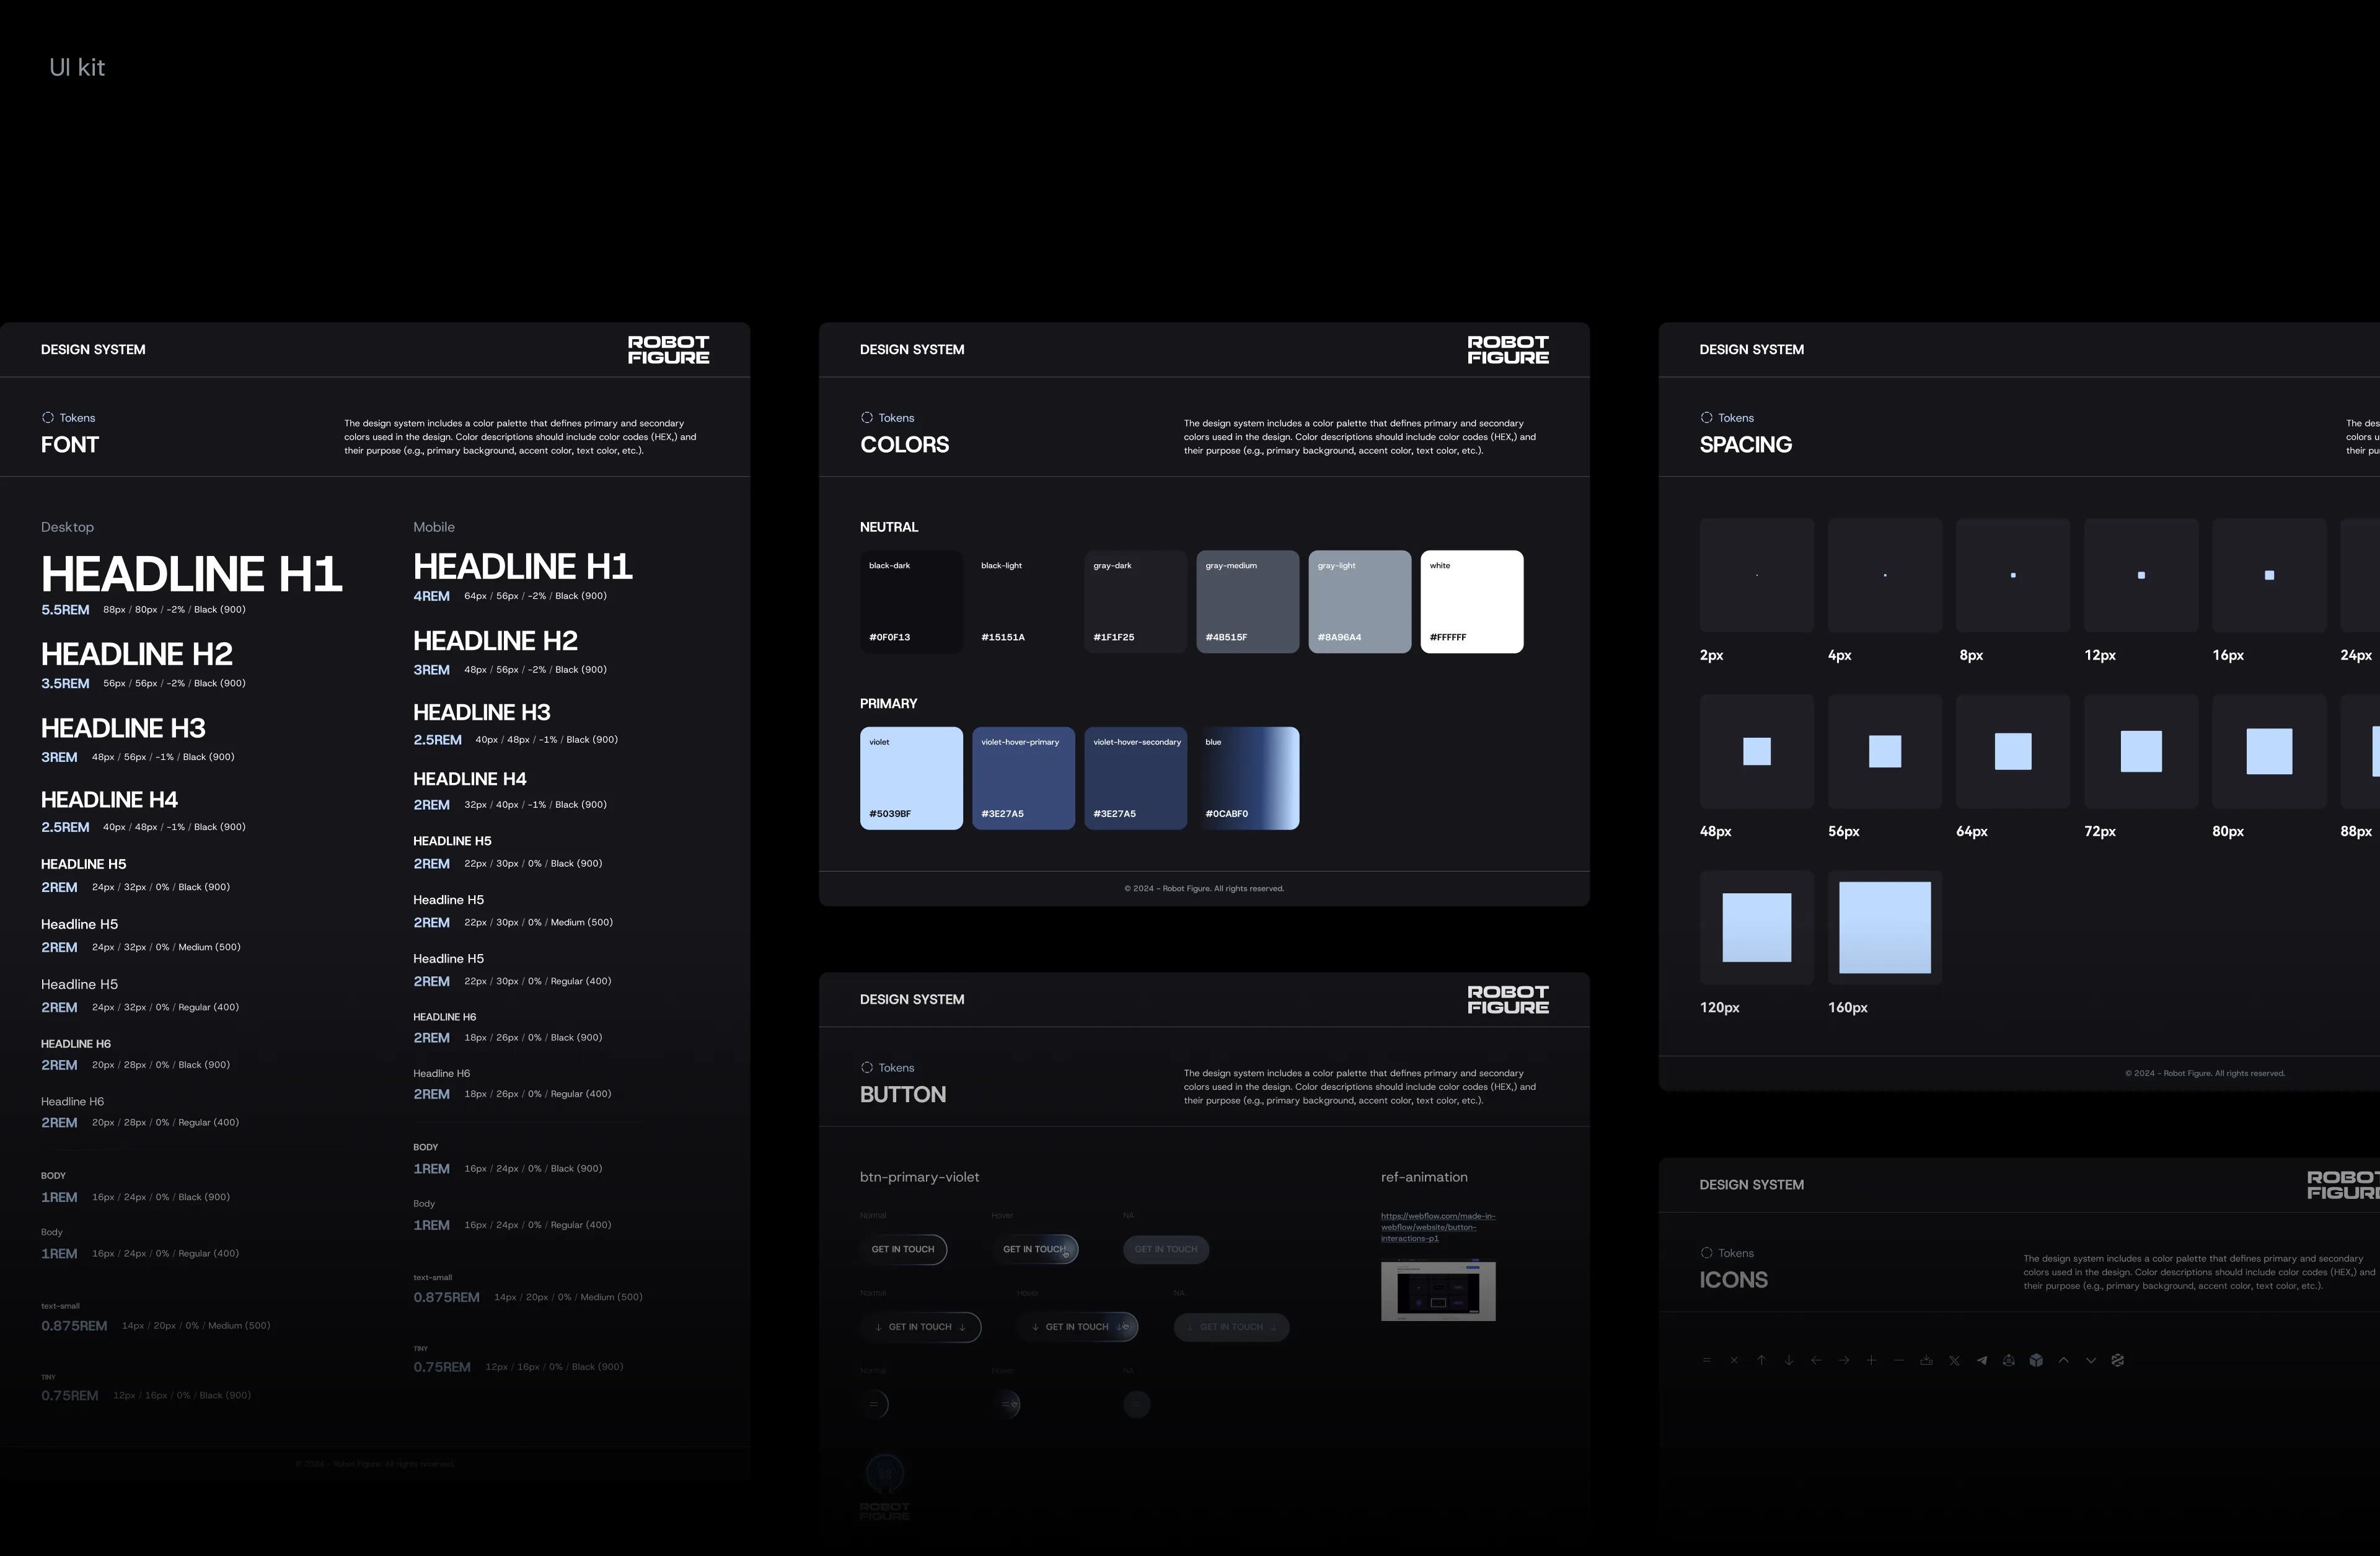Select the gray-dark #1F1F25 swatch
The height and width of the screenshot is (1556, 2380).
pyautogui.click(x=1135, y=601)
